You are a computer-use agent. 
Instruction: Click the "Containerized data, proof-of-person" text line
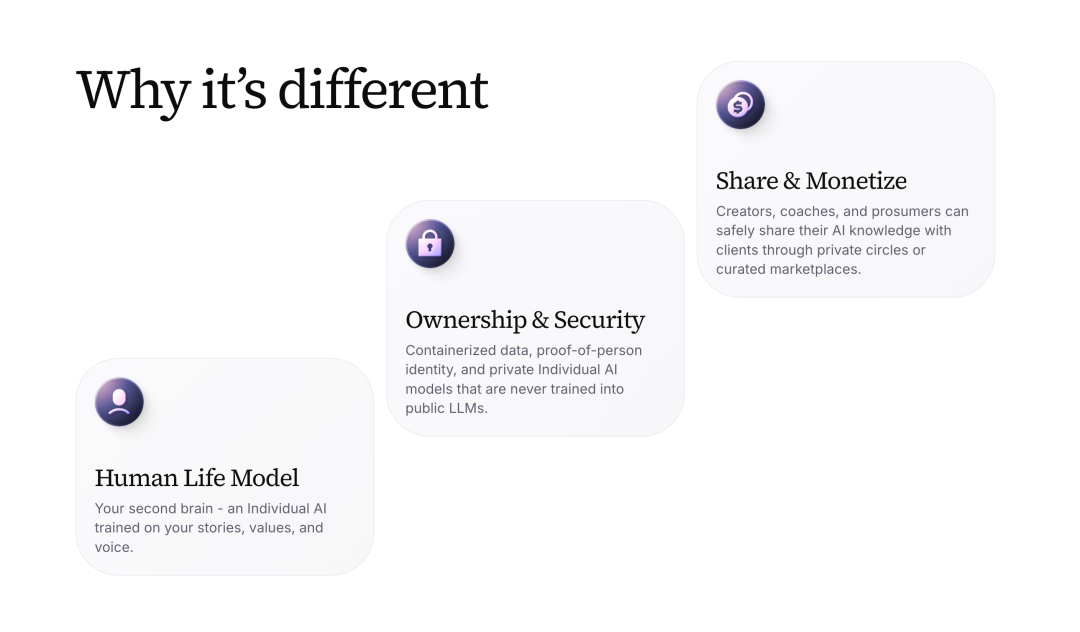click(523, 350)
